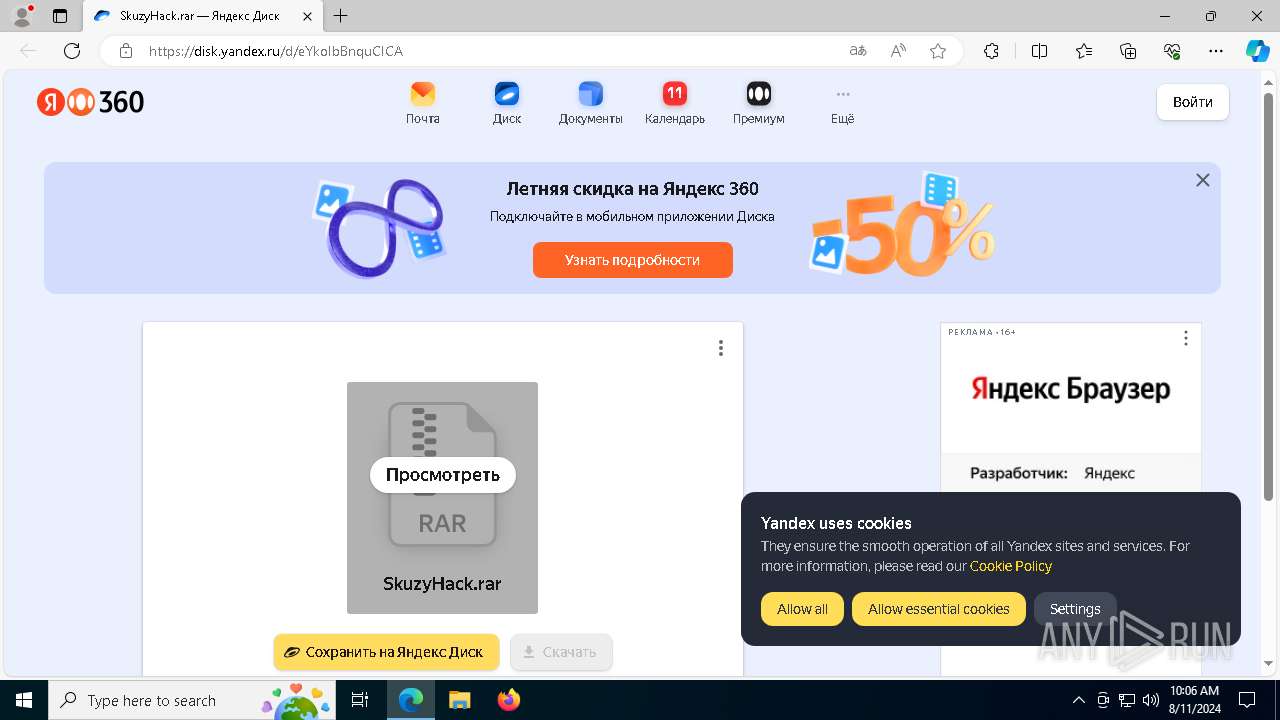
Task: Allow essential cookies only
Action: (x=939, y=609)
